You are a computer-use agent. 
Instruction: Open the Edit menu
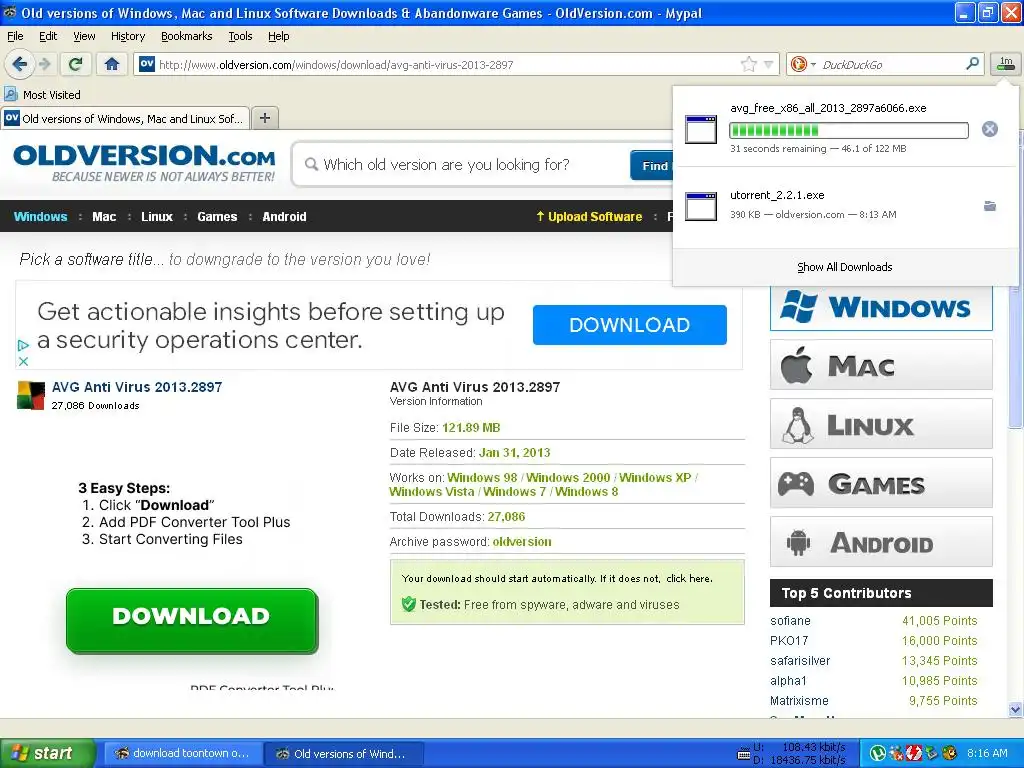48,36
